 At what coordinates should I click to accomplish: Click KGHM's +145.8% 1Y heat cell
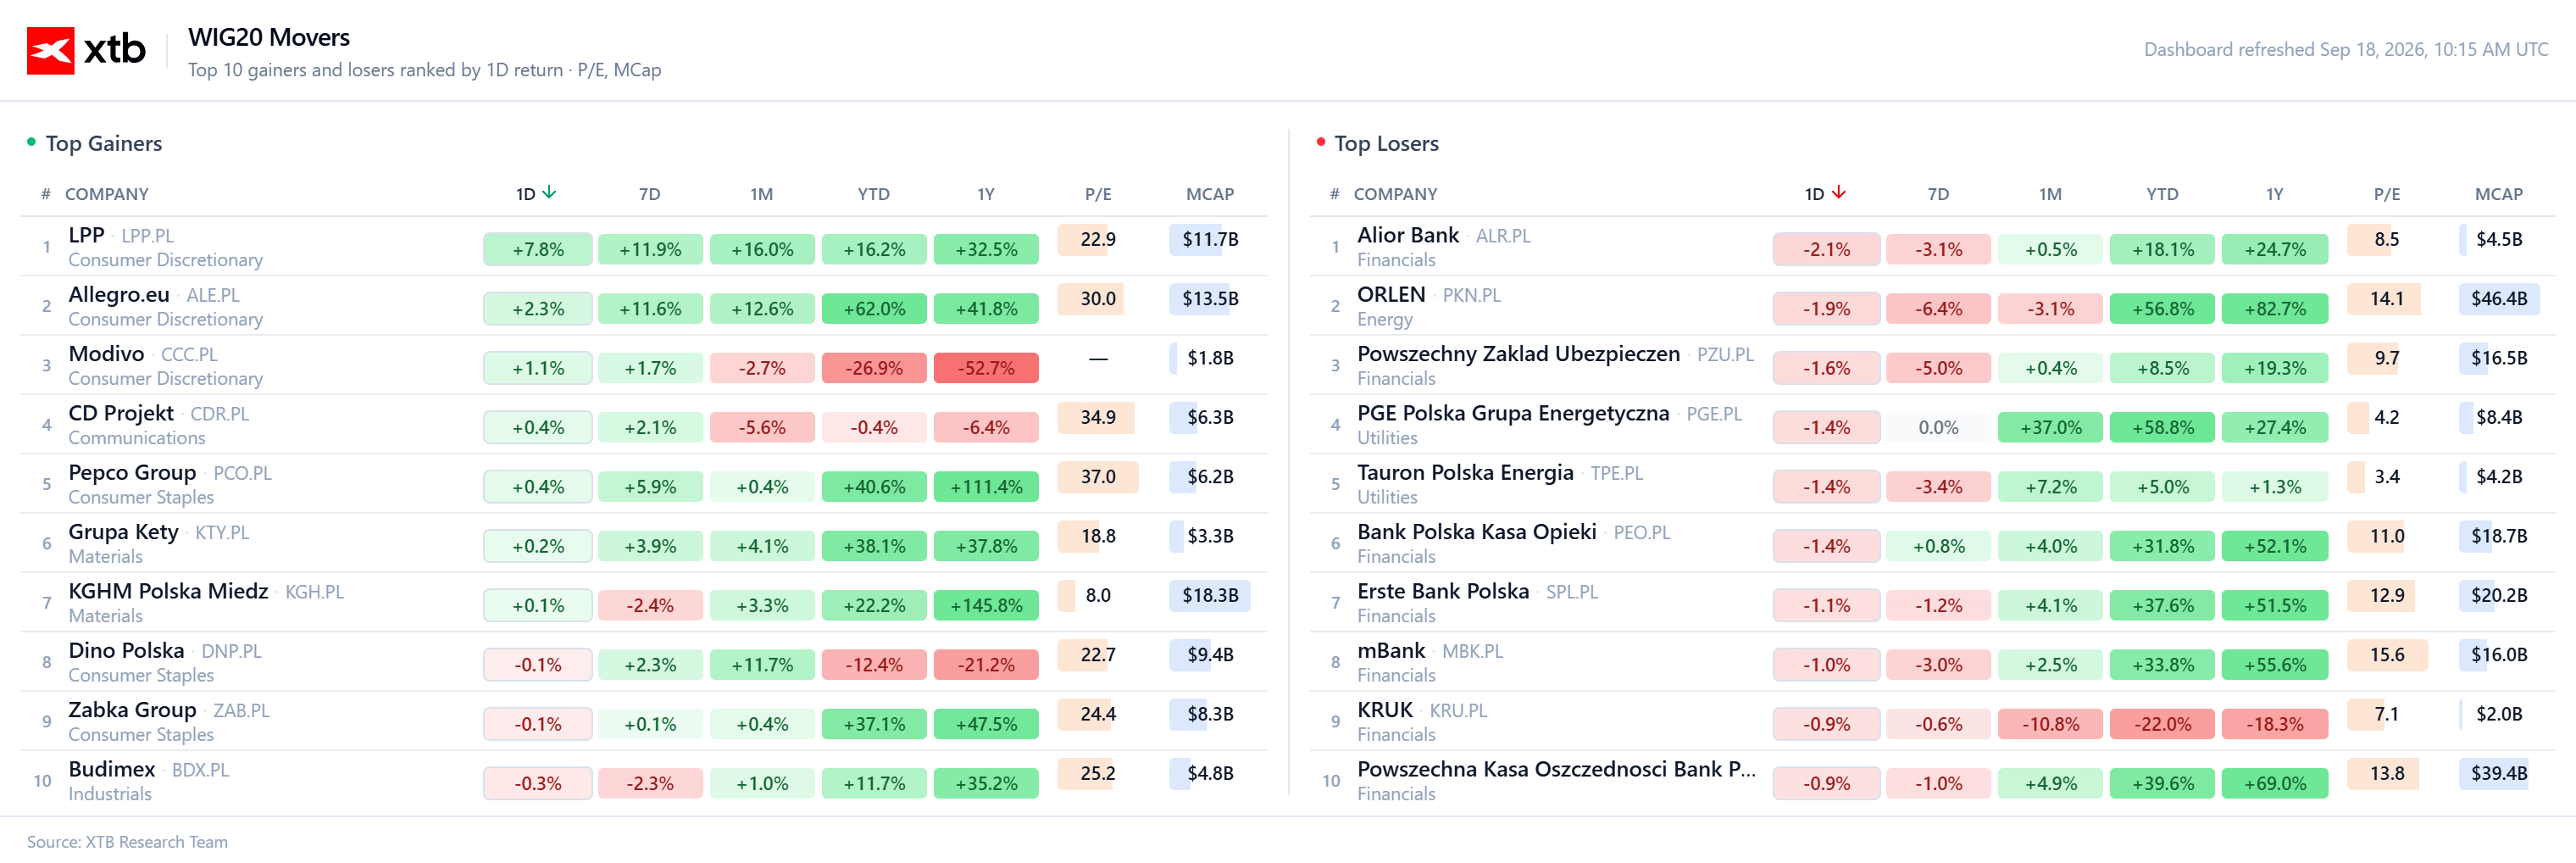pyautogui.click(x=986, y=605)
